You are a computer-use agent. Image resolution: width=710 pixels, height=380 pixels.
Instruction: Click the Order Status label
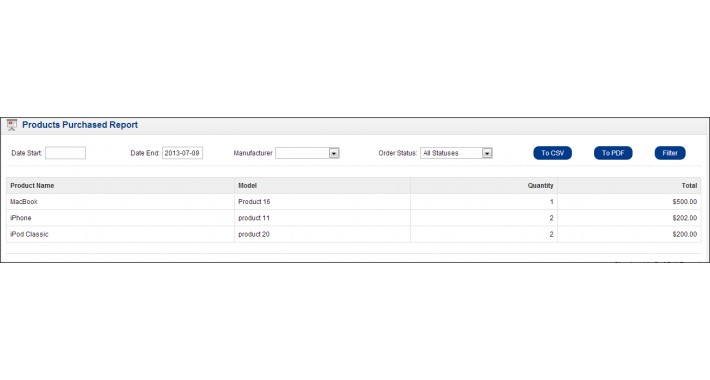coord(398,153)
